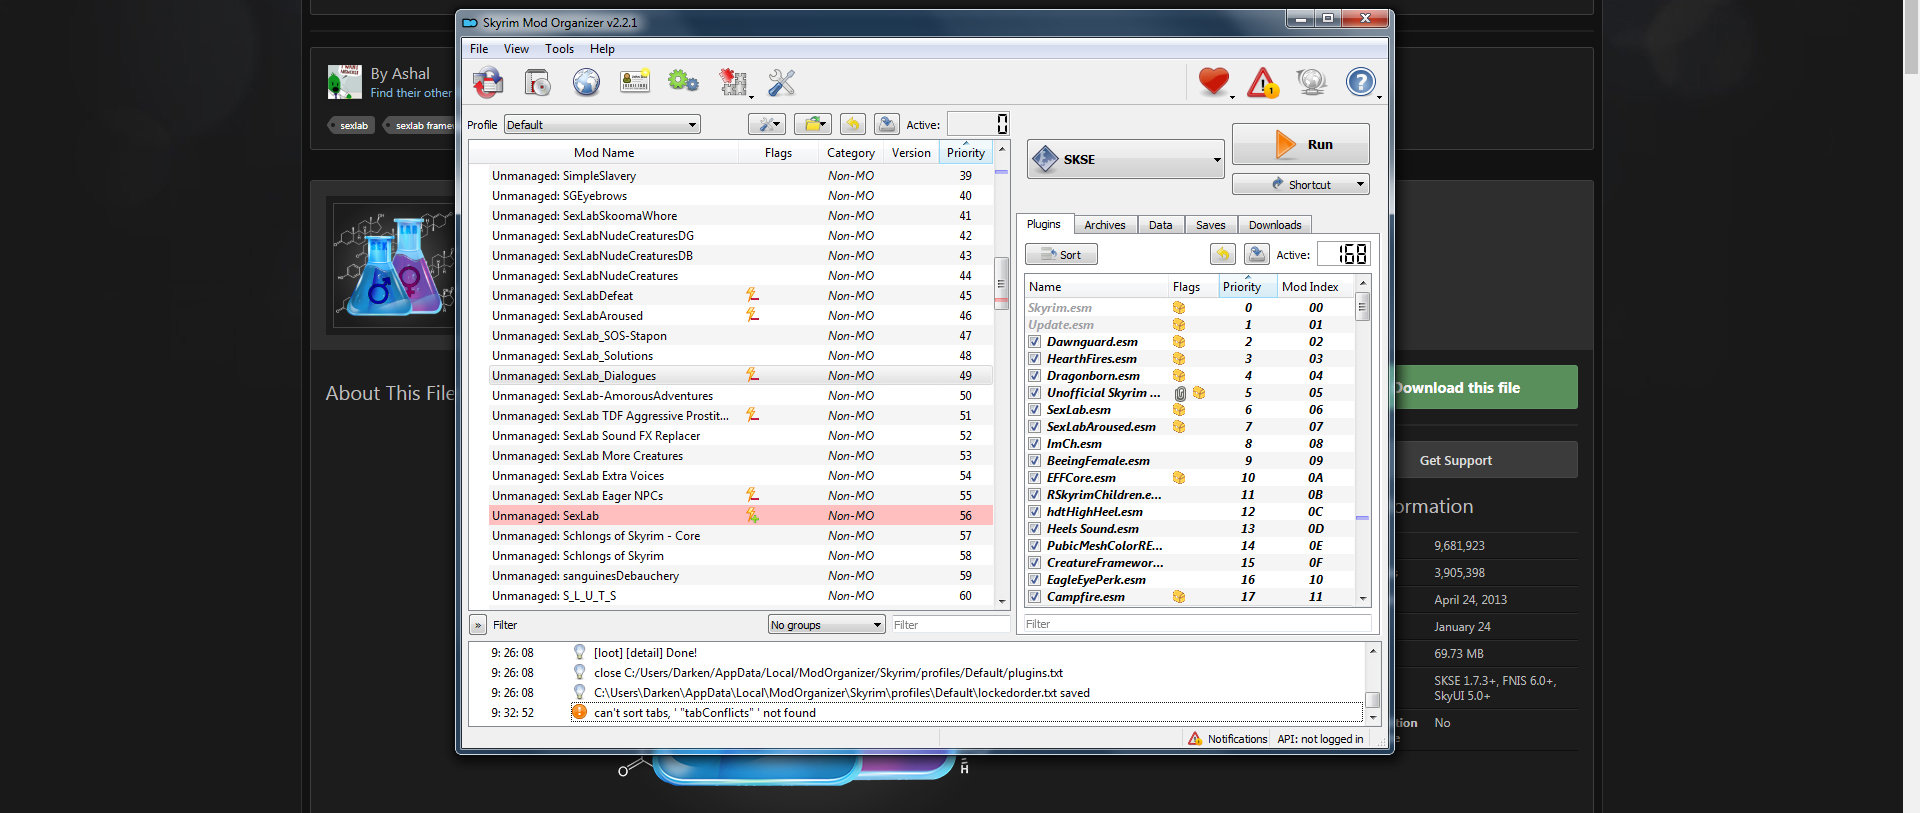Click the error icon on can't sort tabs log
The image size is (1920, 813).
579,712
